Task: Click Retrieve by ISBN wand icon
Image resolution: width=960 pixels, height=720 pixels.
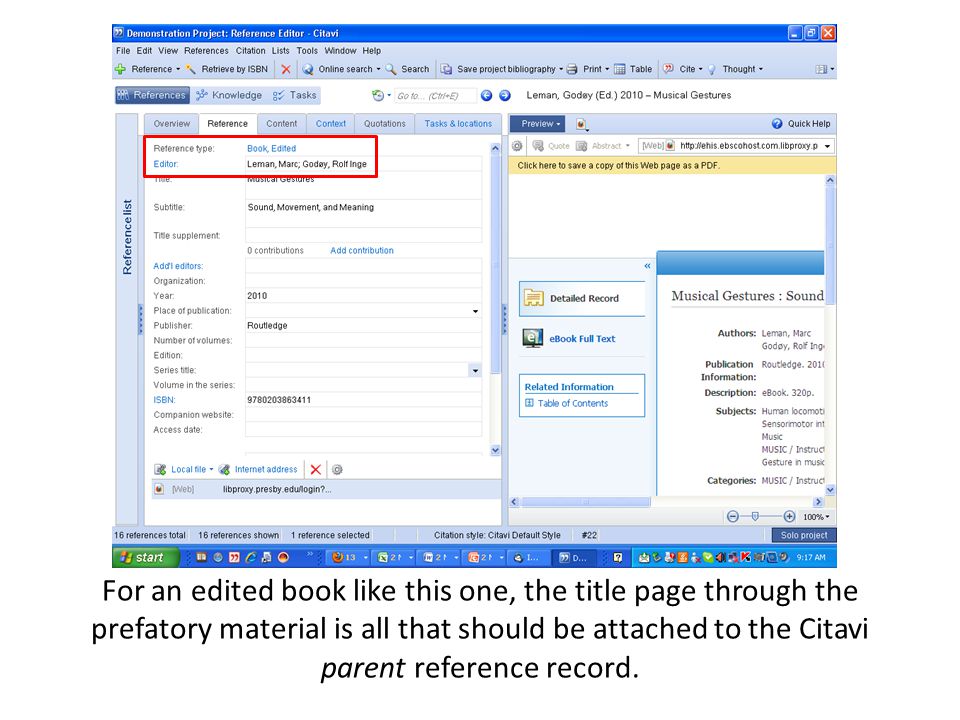Action: tap(191, 69)
